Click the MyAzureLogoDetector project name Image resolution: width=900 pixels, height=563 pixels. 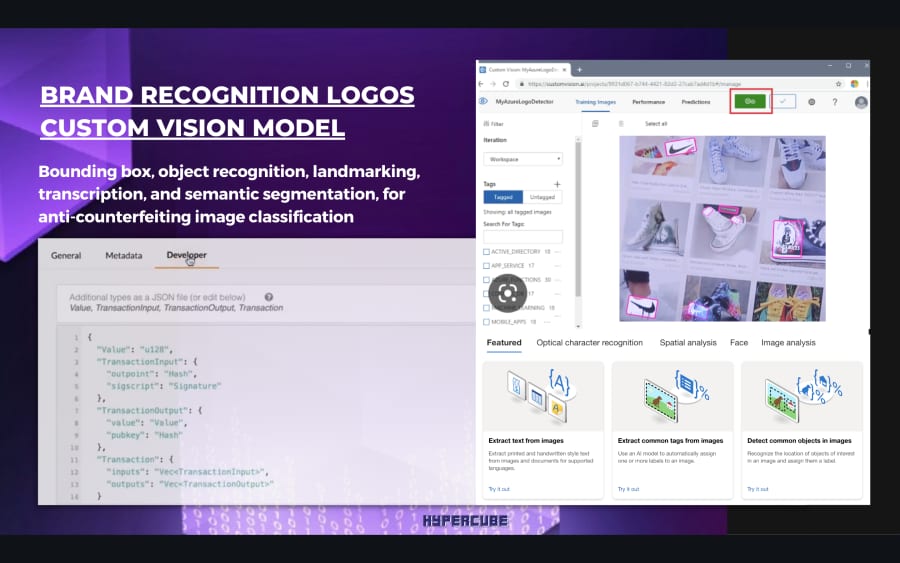[x=524, y=102]
